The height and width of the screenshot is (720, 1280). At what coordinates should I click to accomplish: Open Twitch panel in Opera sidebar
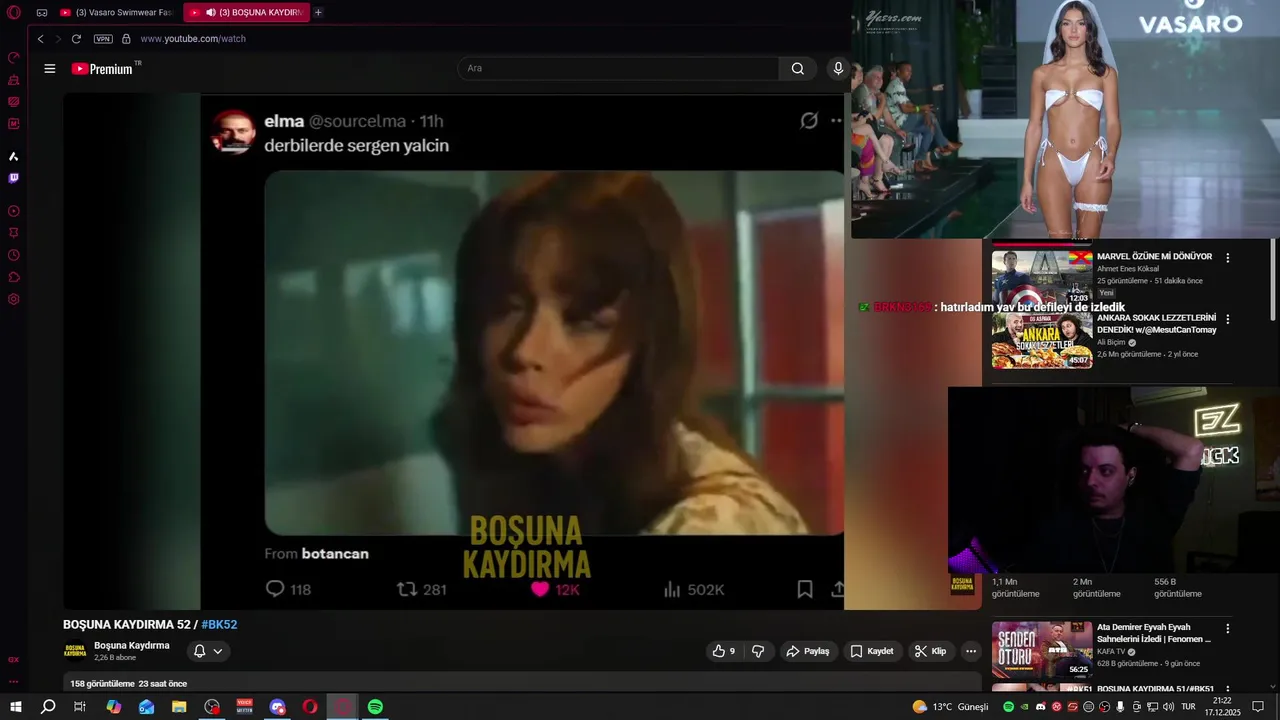coord(13,178)
